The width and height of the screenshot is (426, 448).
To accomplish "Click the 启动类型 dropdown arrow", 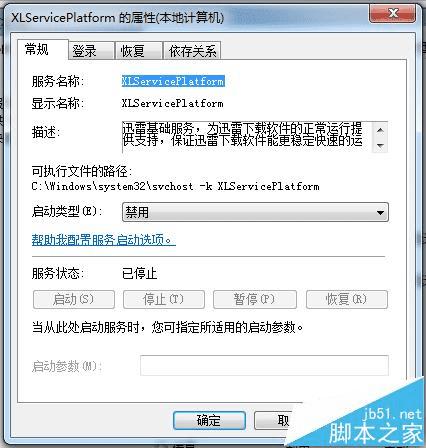I will [x=380, y=212].
